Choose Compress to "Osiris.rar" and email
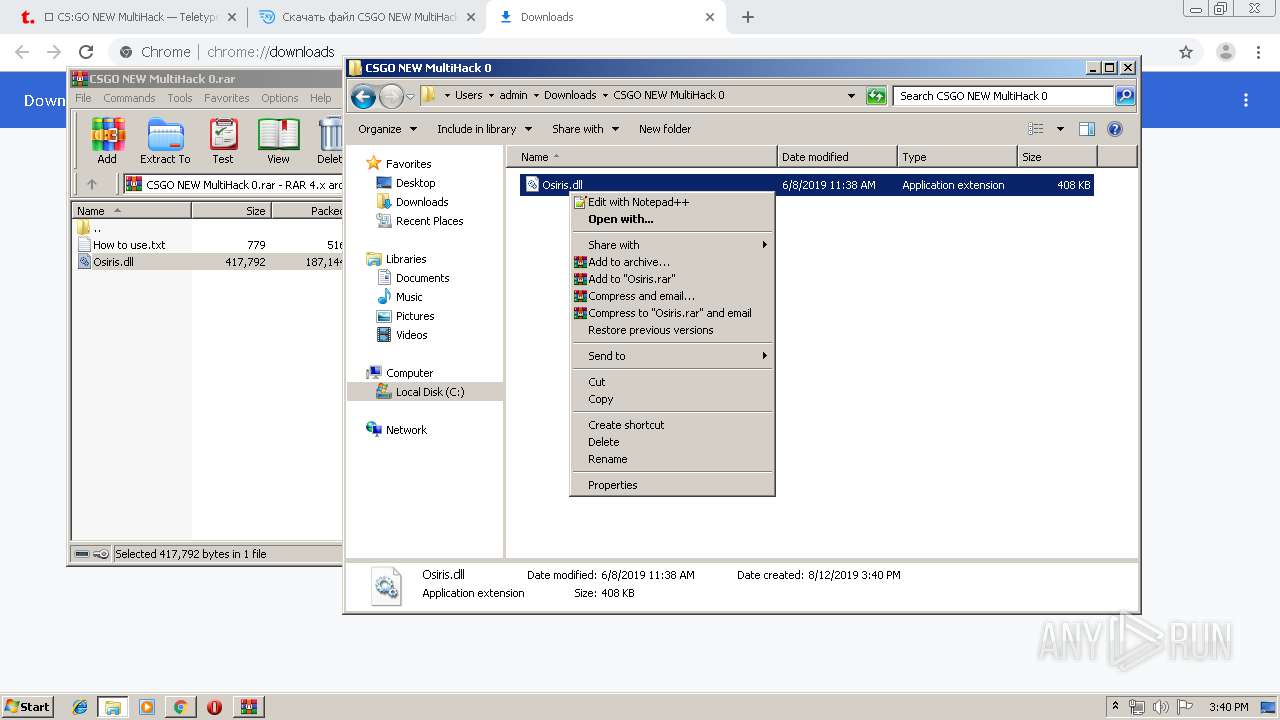The height and width of the screenshot is (720, 1280). click(x=671, y=313)
